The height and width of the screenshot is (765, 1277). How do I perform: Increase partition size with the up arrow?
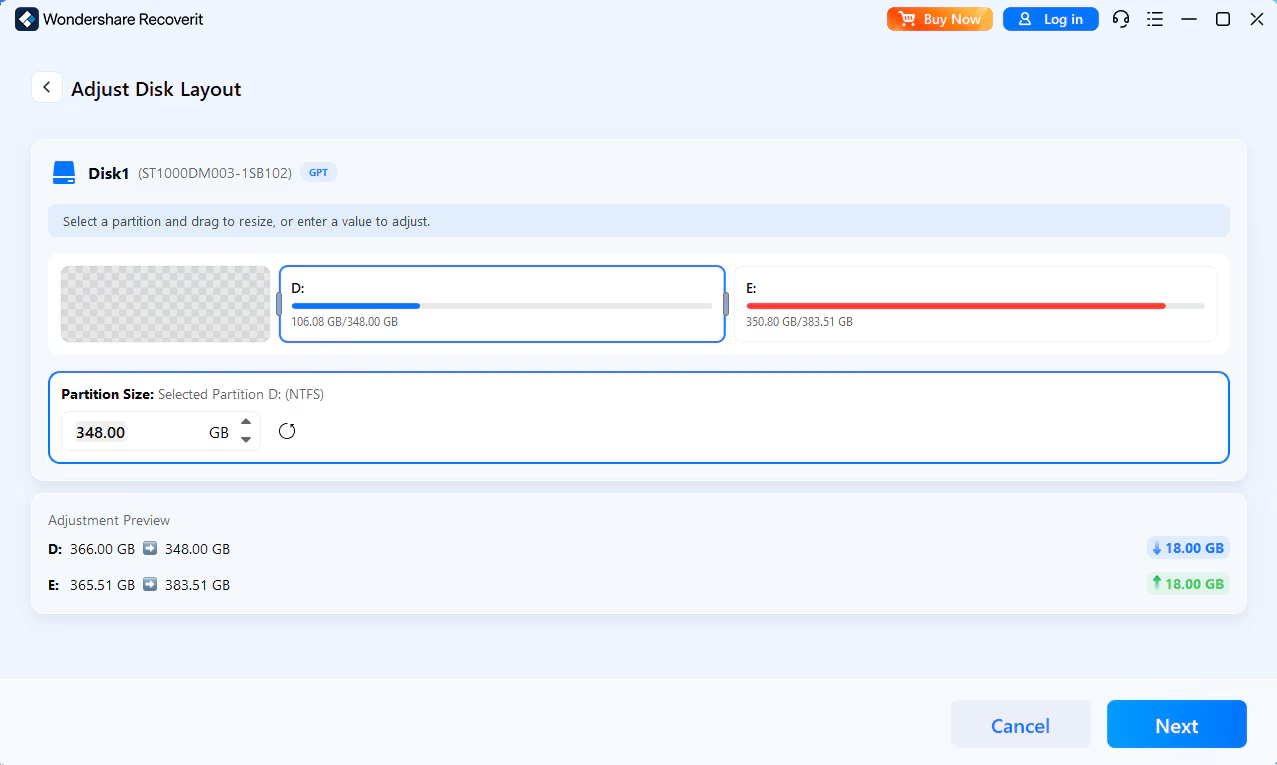coord(246,423)
